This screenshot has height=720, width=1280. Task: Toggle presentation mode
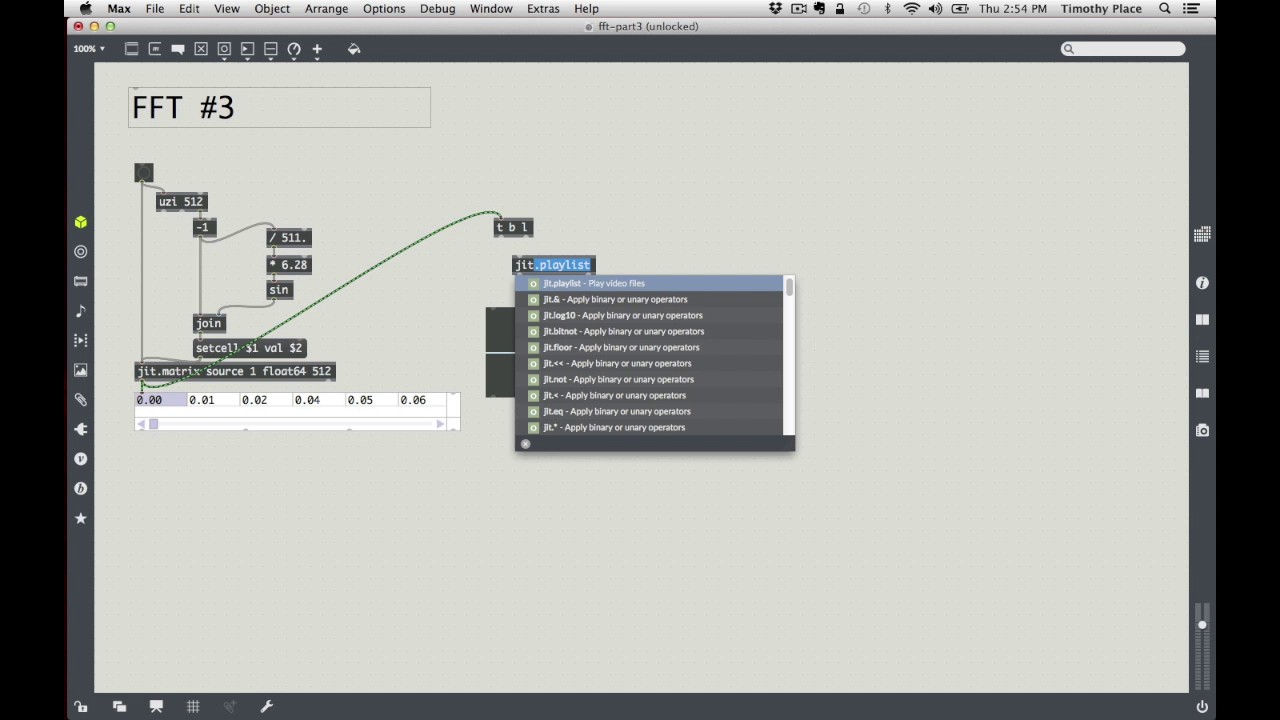[x=156, y=707]
